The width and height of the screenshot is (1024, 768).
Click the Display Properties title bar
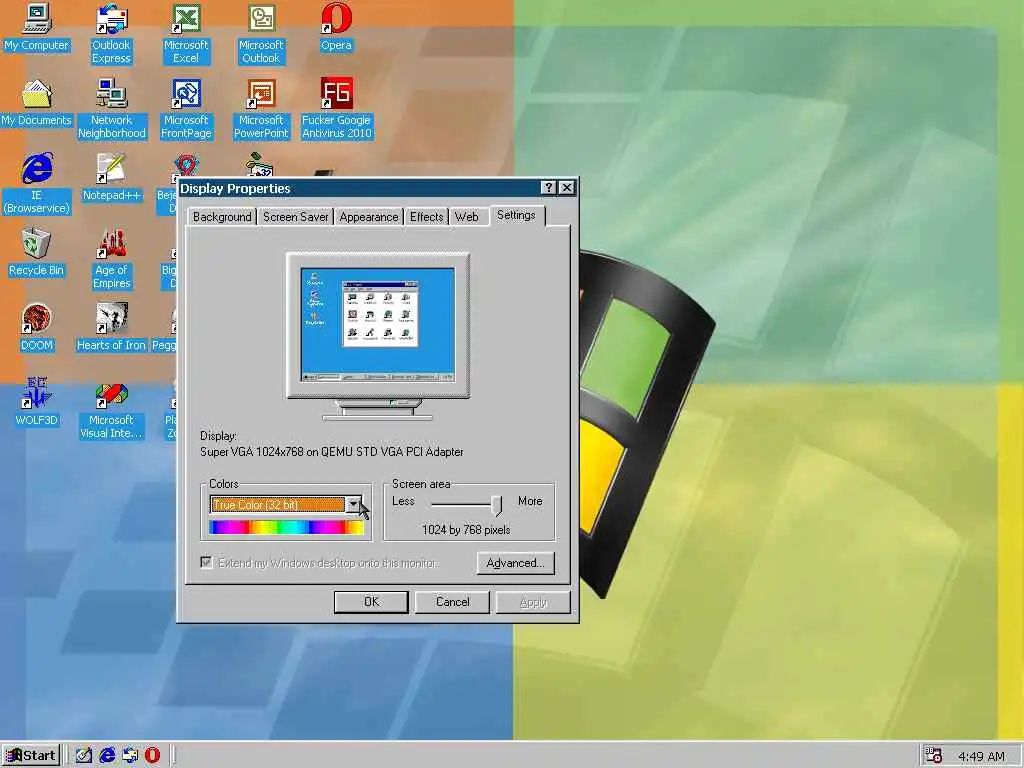click(359, 188)
